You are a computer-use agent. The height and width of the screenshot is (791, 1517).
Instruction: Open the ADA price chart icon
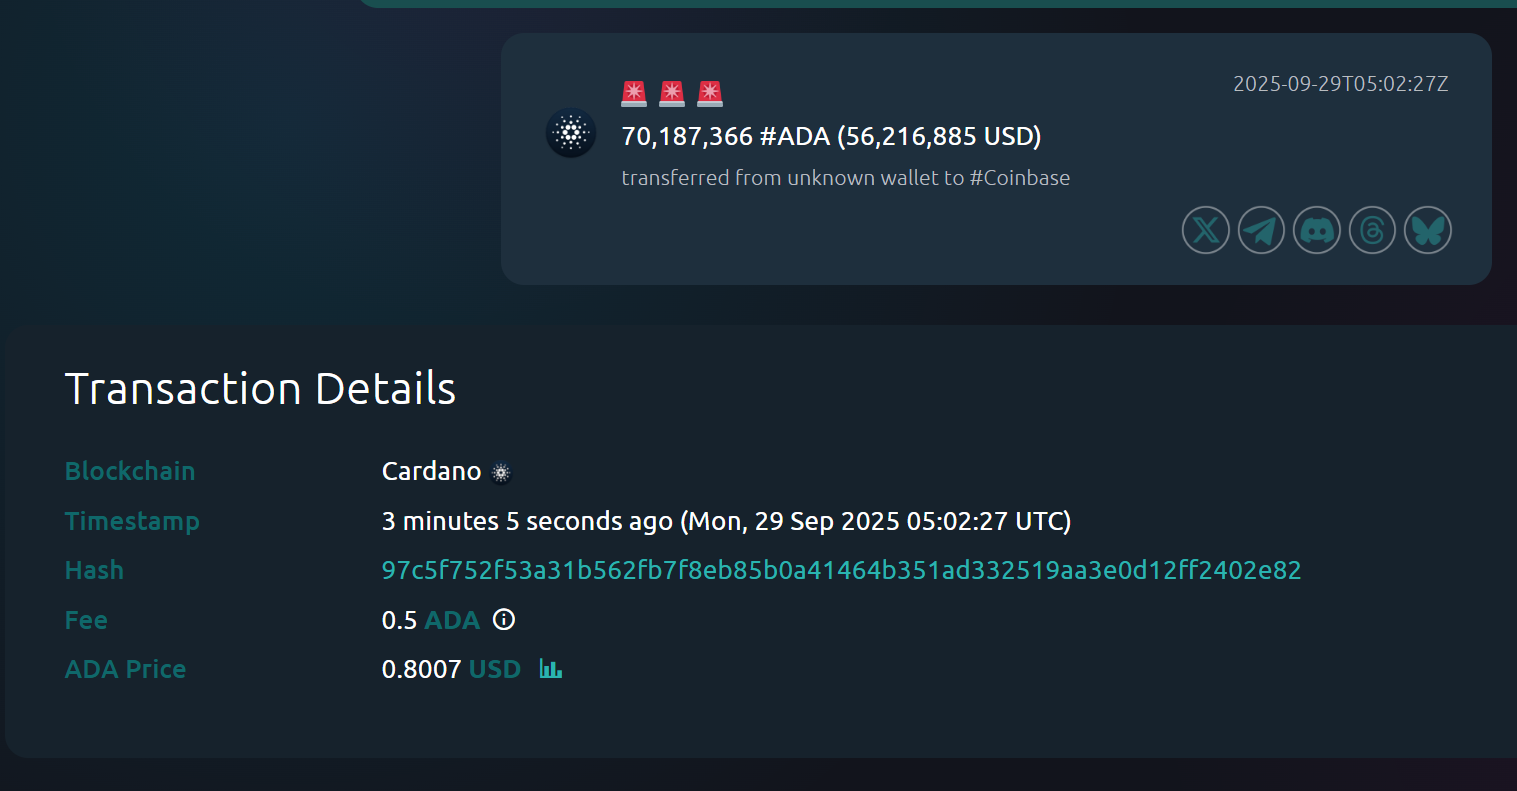(x=550, y=669)
